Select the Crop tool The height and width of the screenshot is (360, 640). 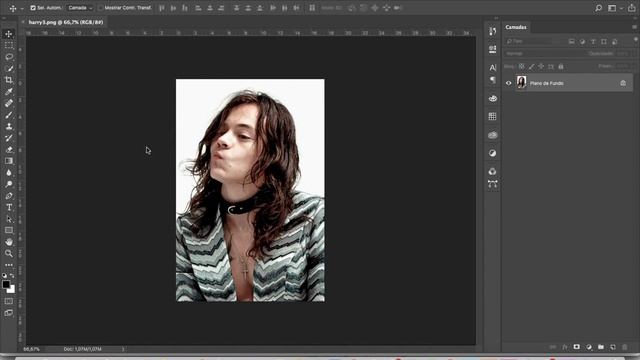(9, 80)
